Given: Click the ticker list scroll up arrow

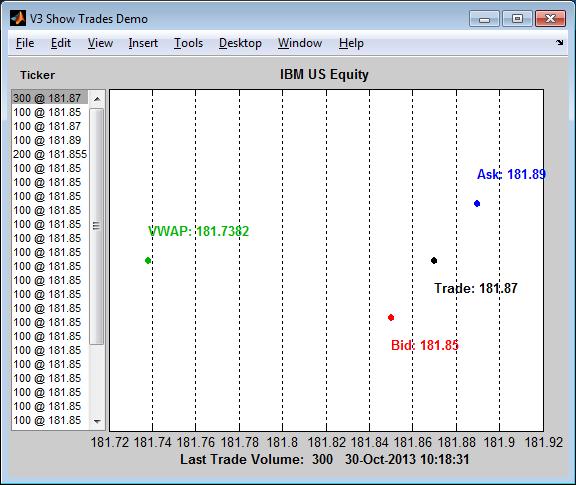Looking at the screenshot, I should point(97,99).
